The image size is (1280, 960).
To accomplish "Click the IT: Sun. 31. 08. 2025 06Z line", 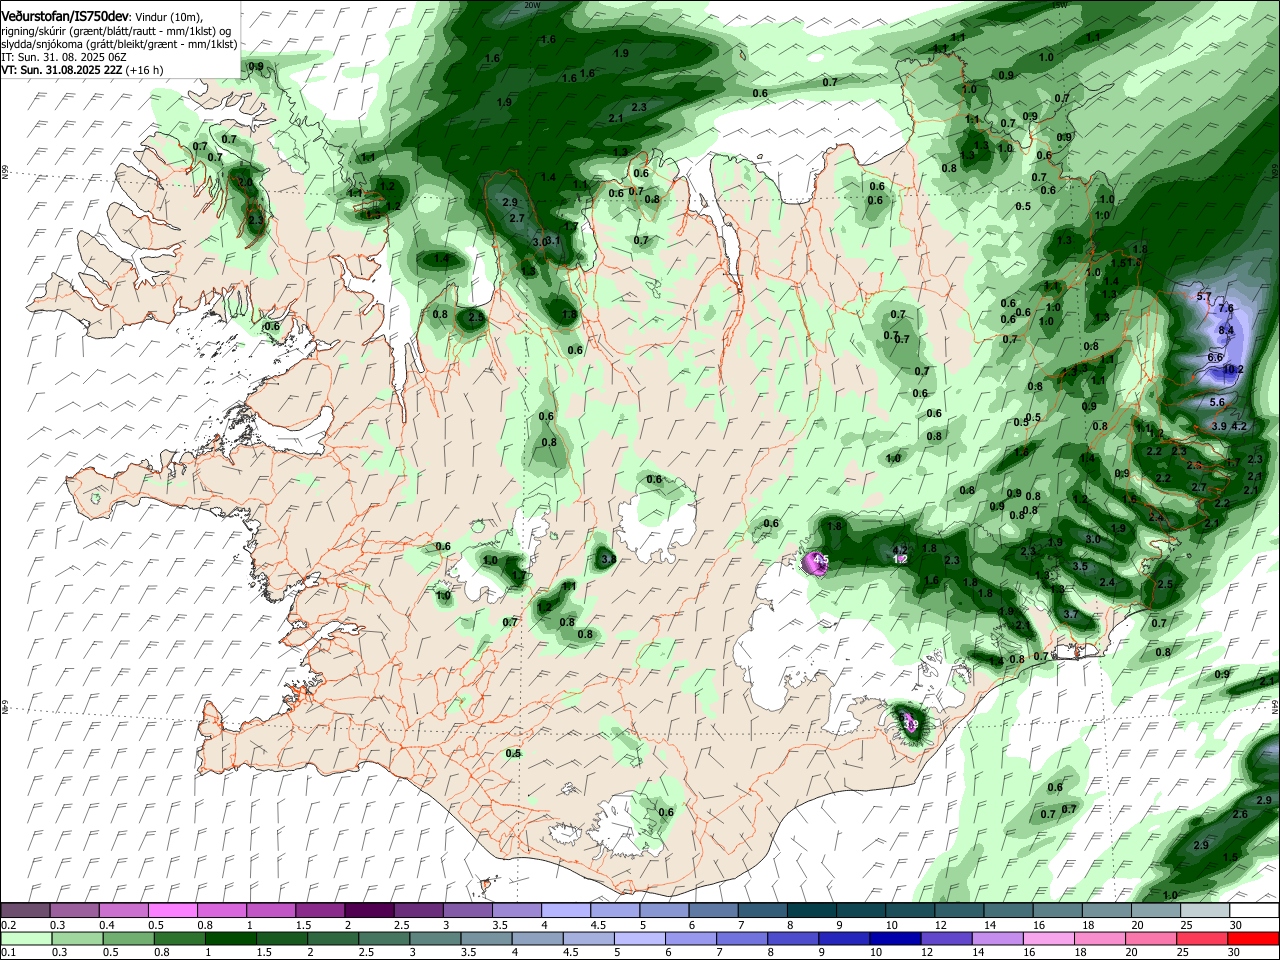I will pos(64,57).
